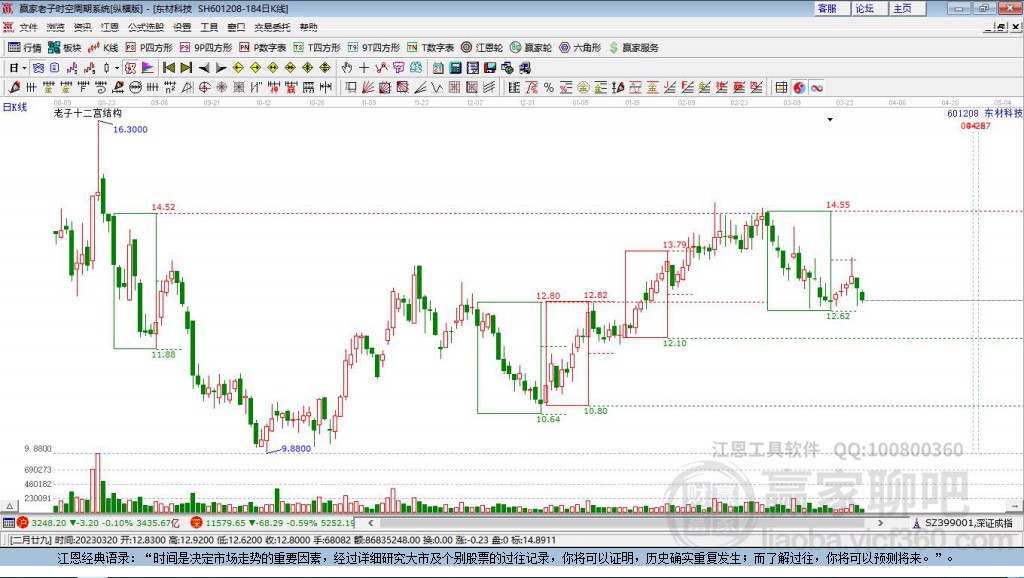
Task: Click the horizontal scrollbar right arrow
Action: (880, 522)
